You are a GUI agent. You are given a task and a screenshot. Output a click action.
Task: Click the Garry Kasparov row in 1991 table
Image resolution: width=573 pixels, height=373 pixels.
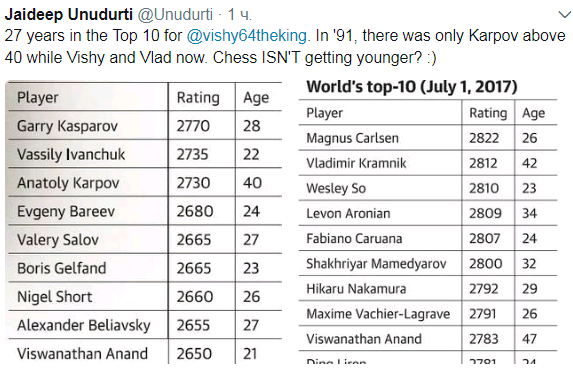click(x=145, y=125)
